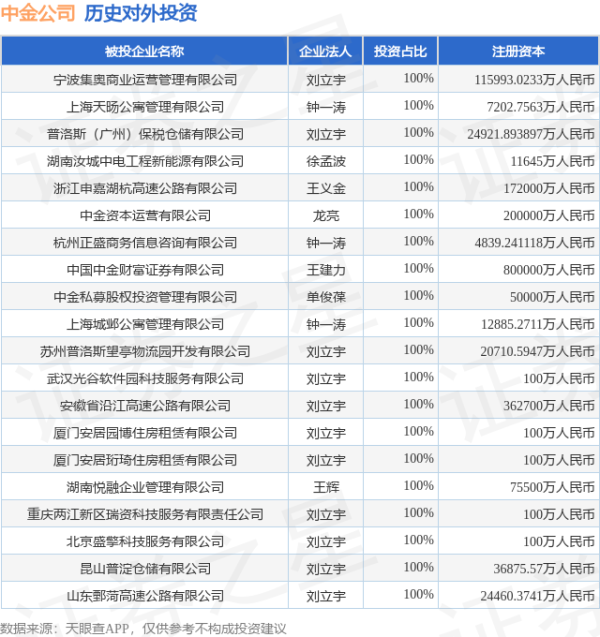
Task: Click legal person 王建力
Action: click(326, 271)
